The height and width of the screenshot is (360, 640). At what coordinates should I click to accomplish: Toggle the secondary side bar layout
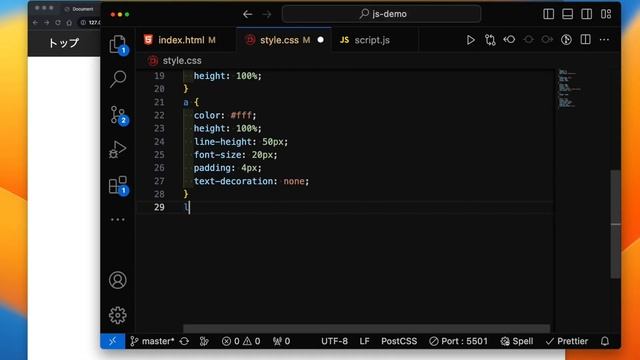[587, 14]
